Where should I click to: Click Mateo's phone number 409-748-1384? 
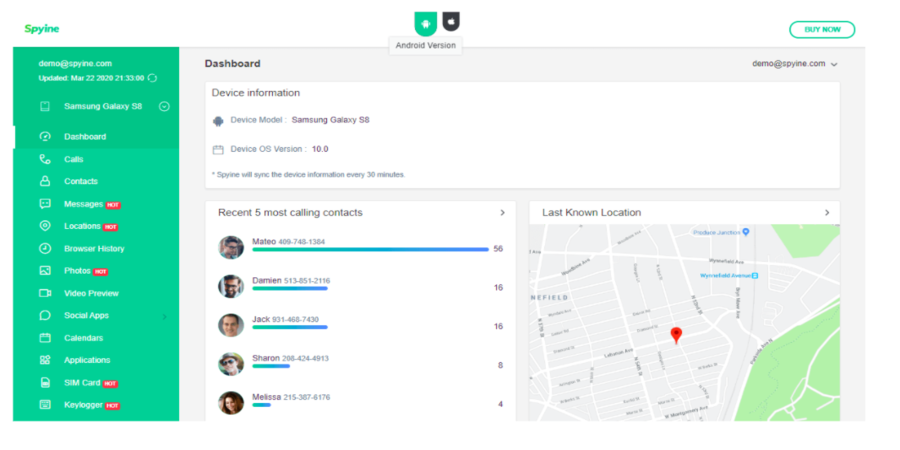[x=301, y=242]
